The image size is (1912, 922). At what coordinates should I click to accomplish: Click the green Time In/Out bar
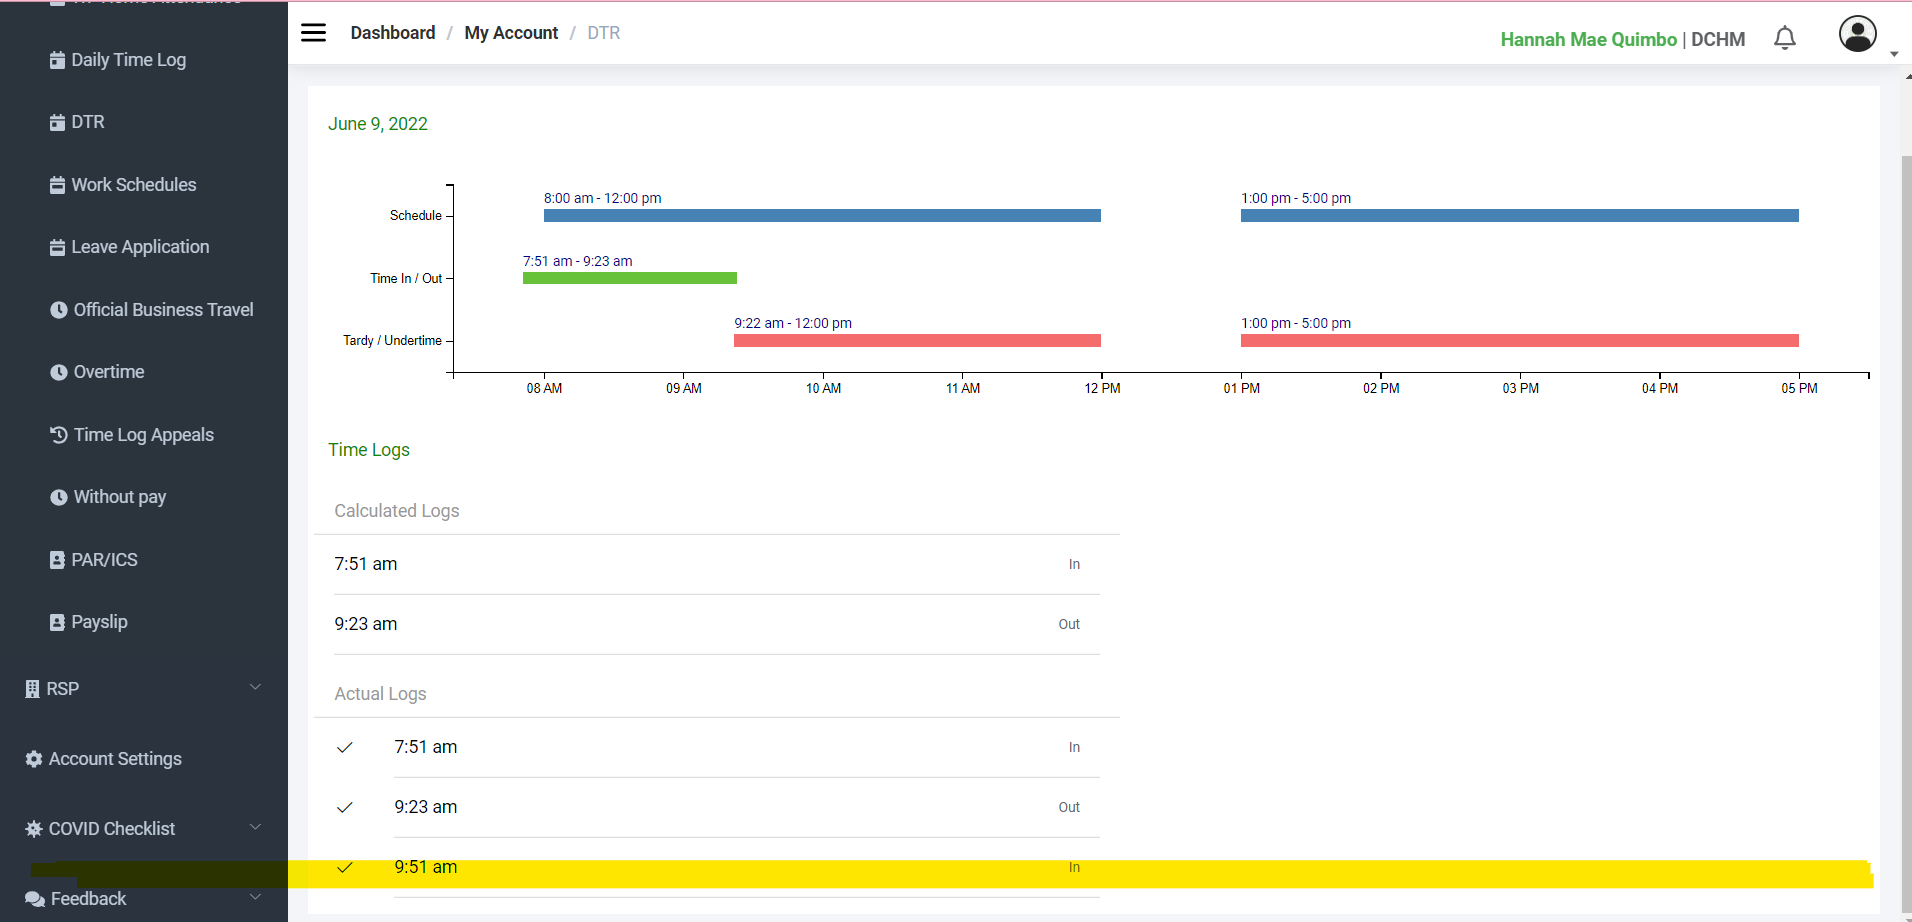[x=629, y=278]
